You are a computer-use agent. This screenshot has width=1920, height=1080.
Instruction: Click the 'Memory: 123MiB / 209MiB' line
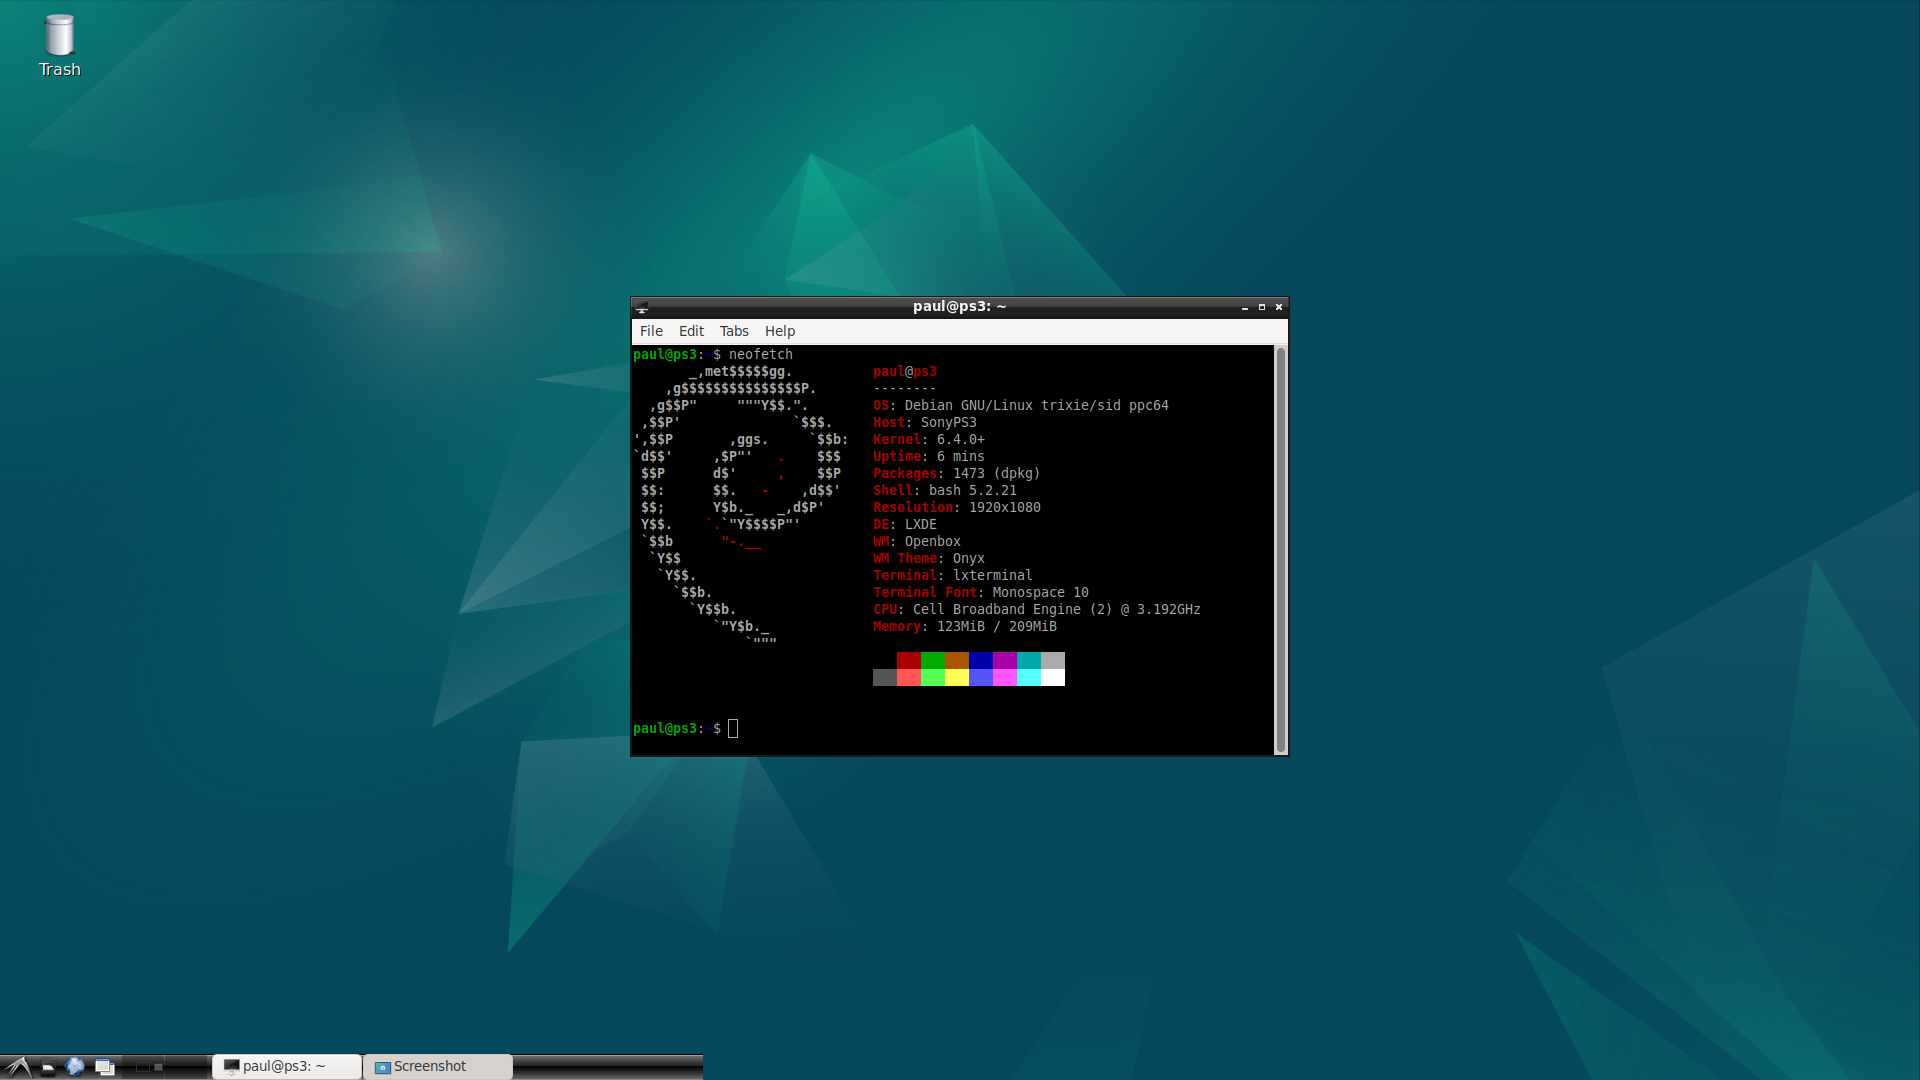(x=965, y=626)
